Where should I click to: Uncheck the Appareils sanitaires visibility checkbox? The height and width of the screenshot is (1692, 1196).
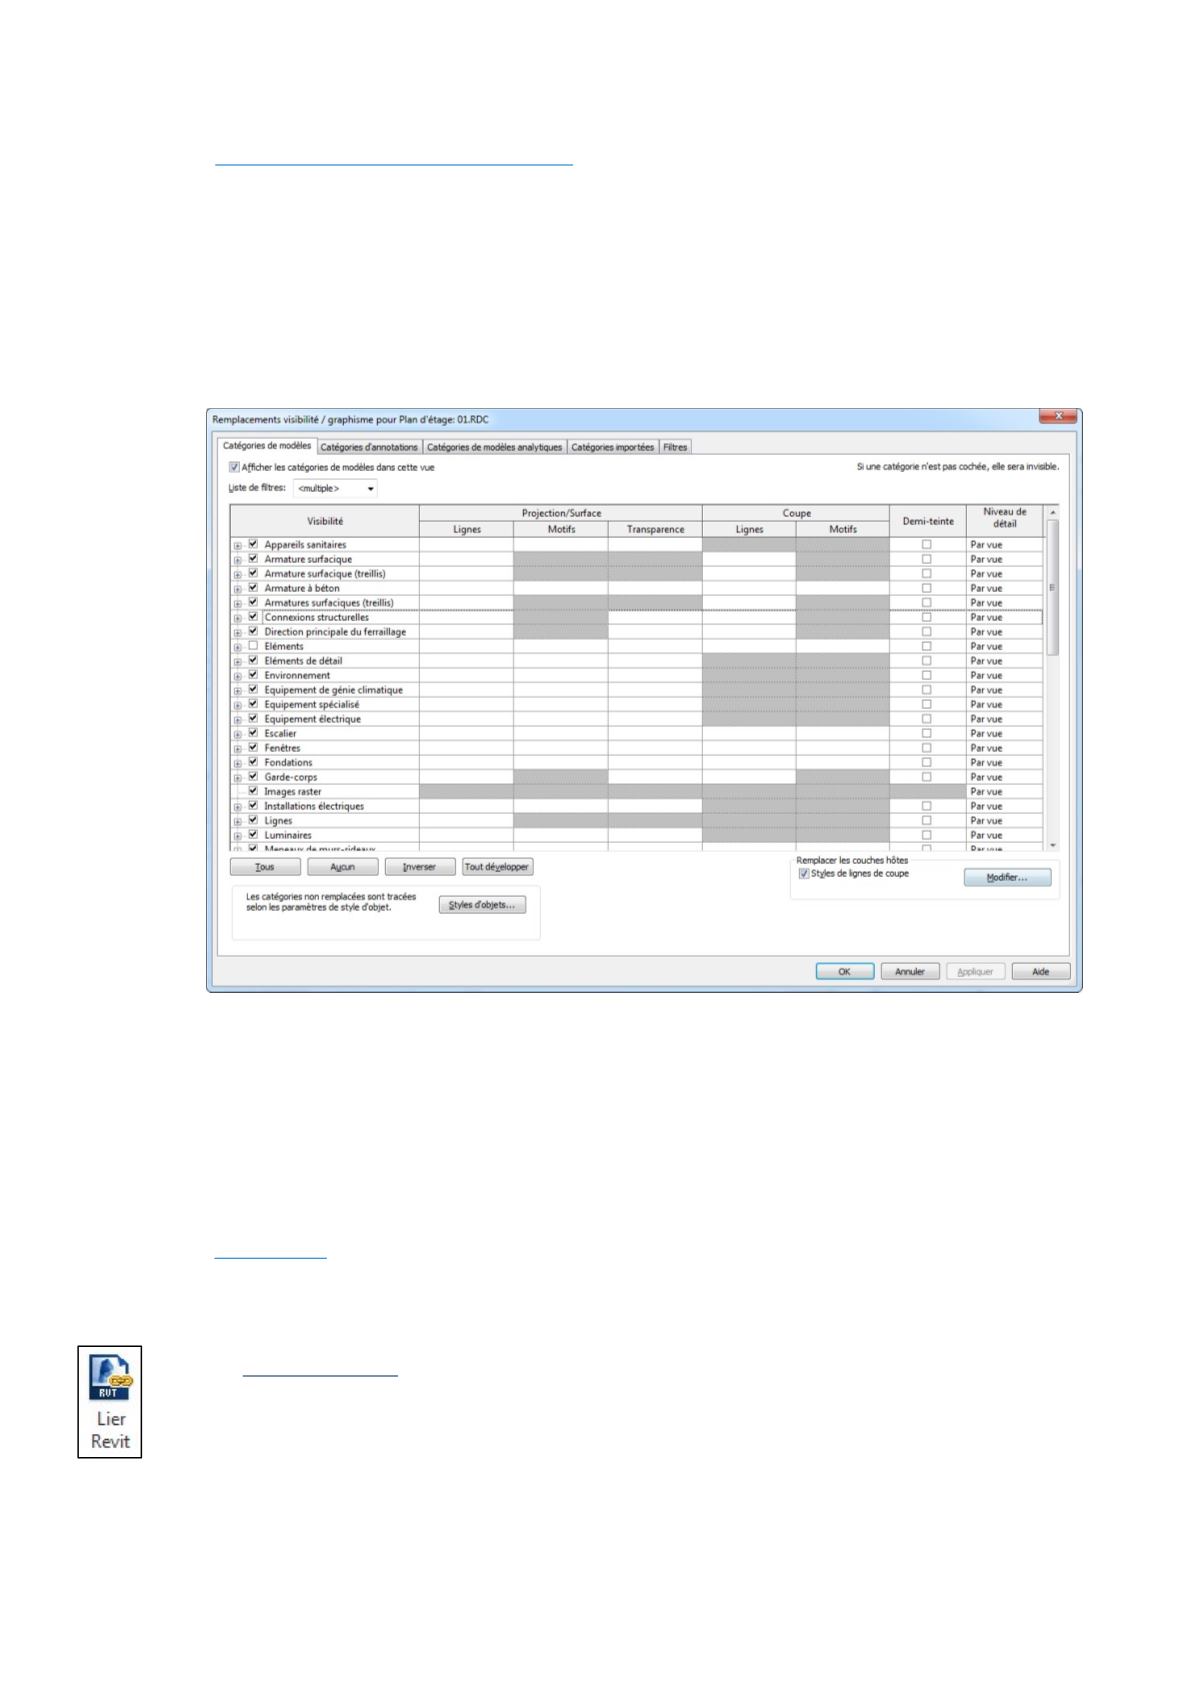click(x=253, y=544)
